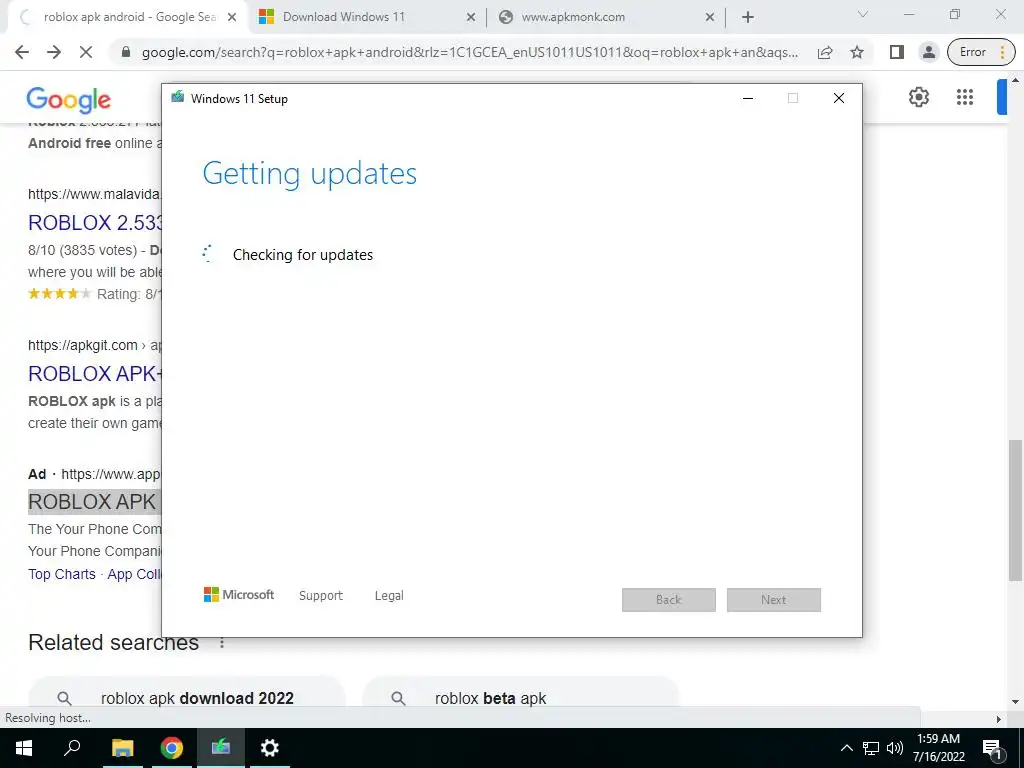Open network icon in system tray
1024x768 pixels.
(x=871, y=748)
